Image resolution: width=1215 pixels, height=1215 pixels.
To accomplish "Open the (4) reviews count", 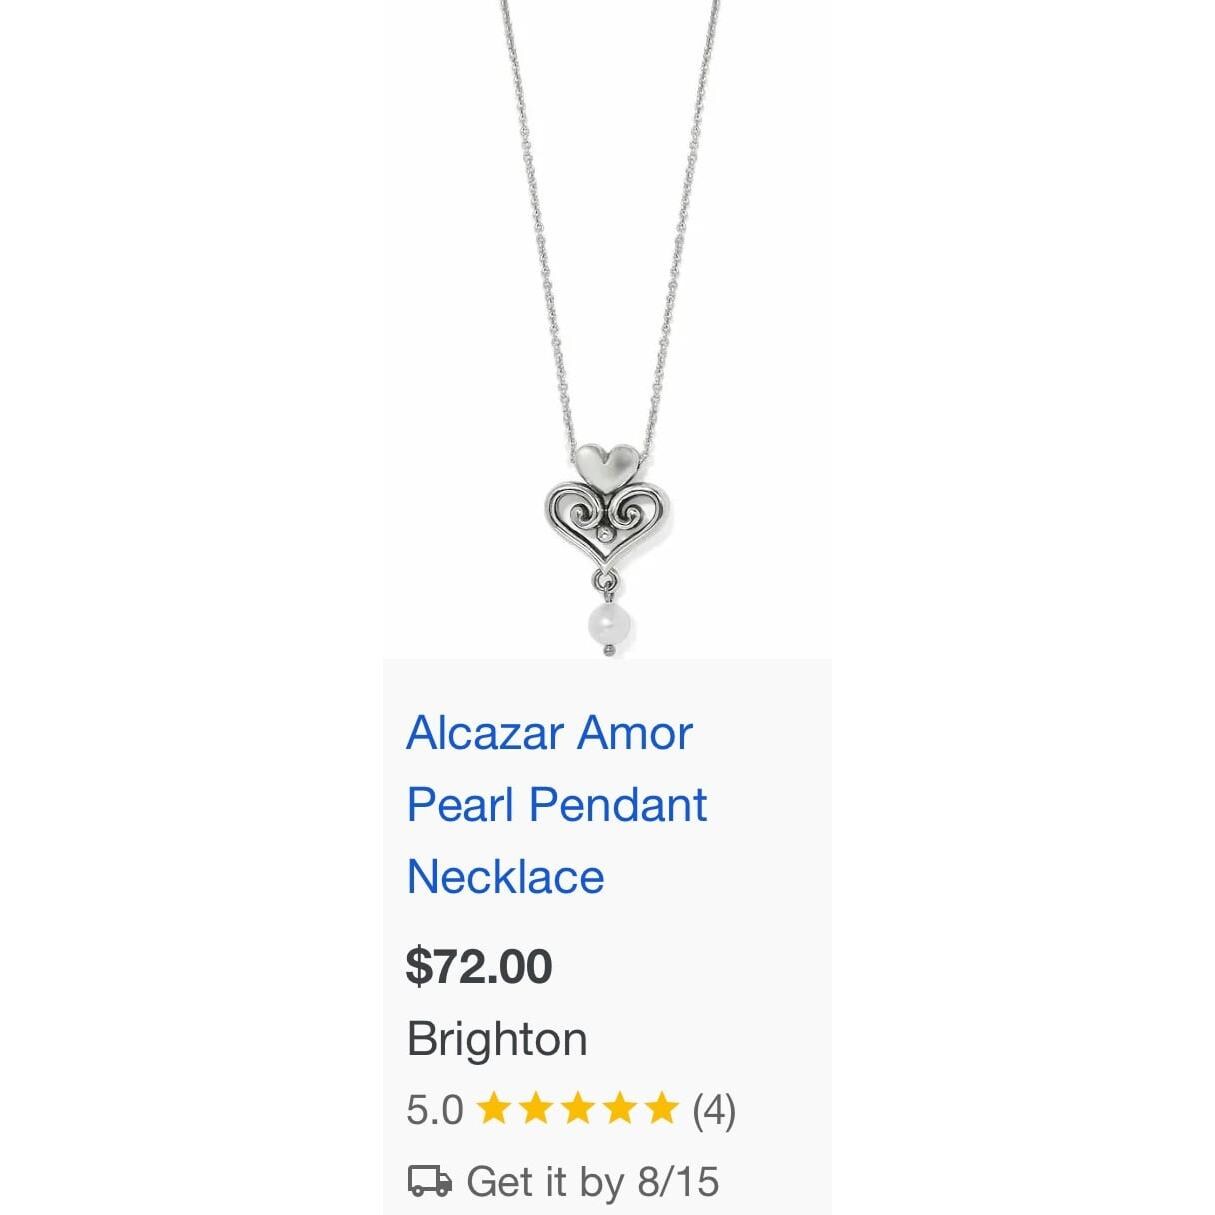I will point(714,1110).
